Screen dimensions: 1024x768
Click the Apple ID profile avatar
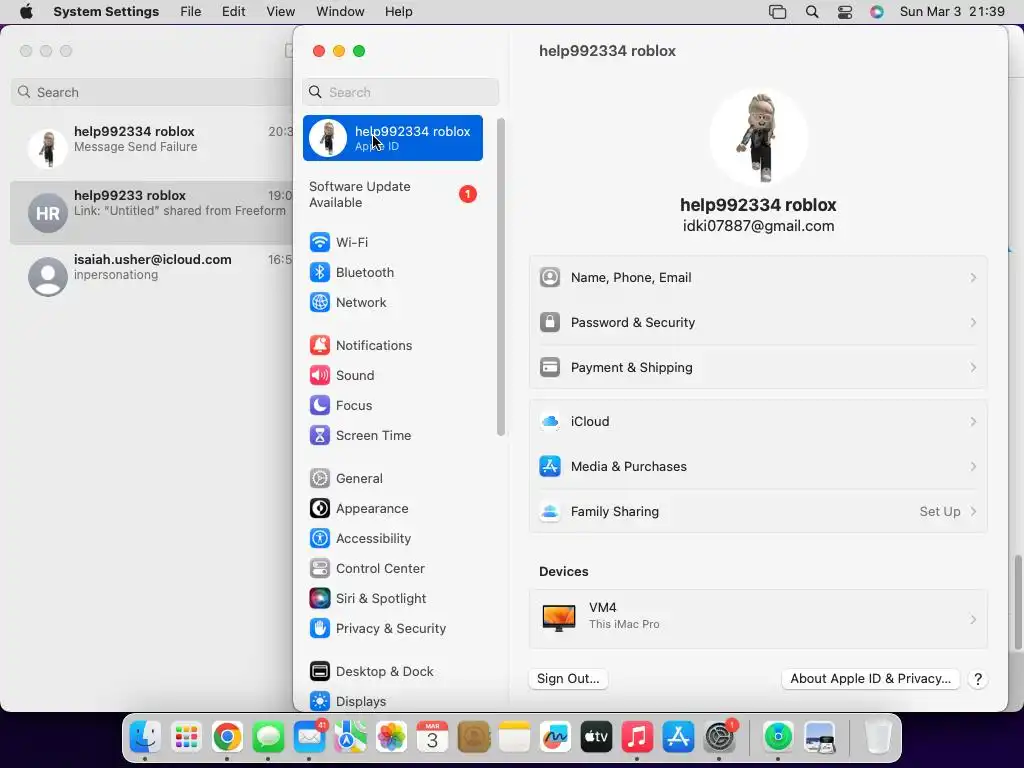(x=758, y=138)
